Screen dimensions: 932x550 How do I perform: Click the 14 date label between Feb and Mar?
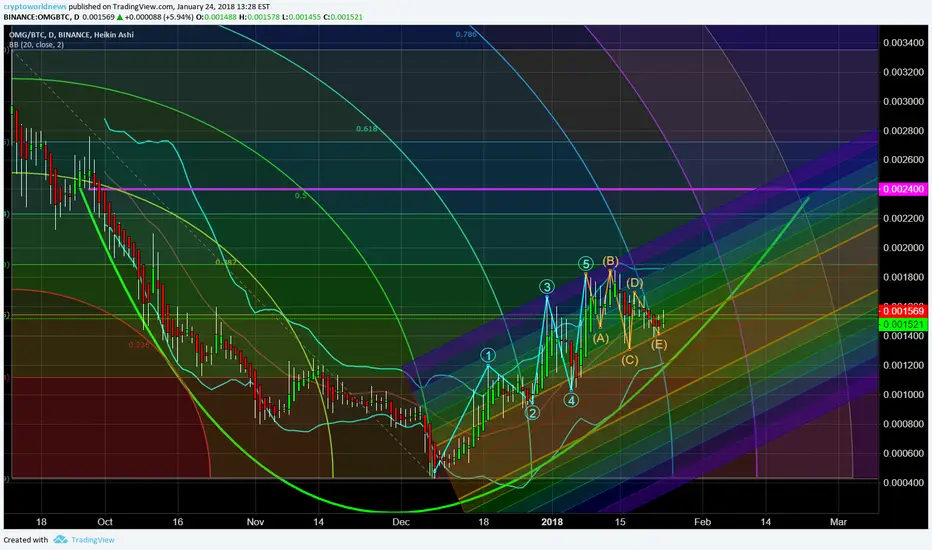pyautogui.click(x=766, y=522)
